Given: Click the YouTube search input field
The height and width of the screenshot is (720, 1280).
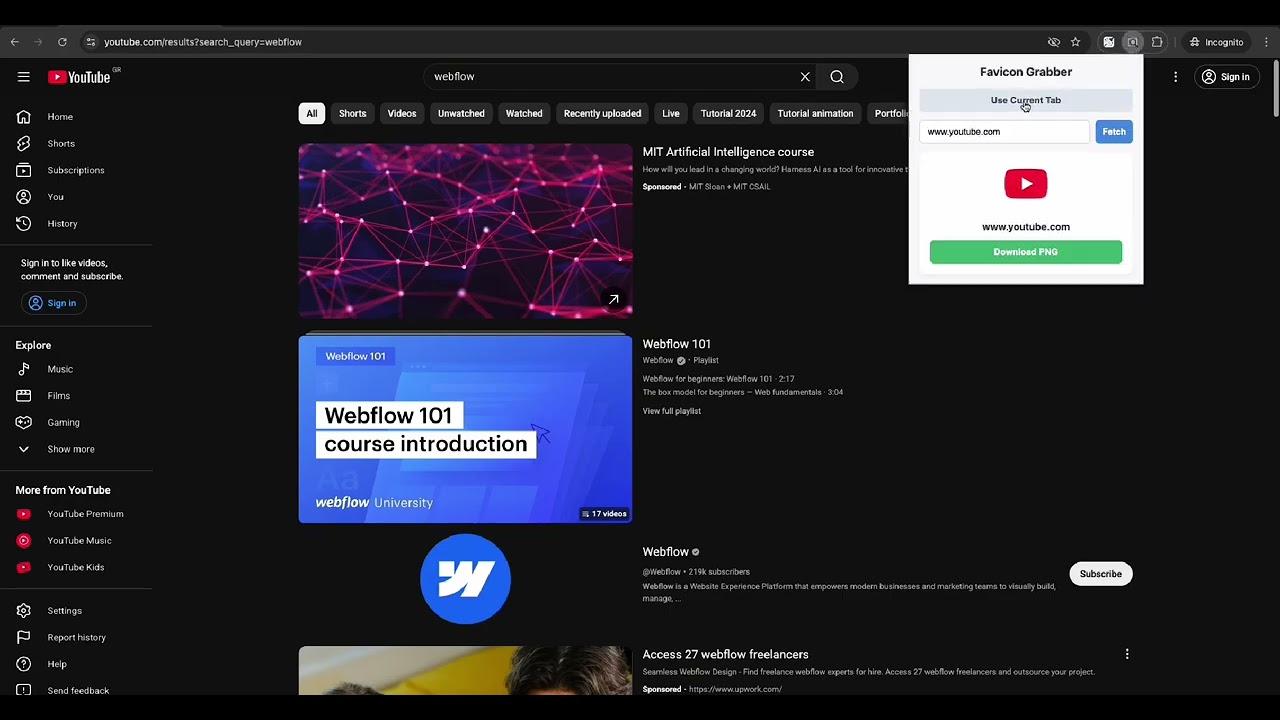Looking at the screenshot, I should 610,77.
